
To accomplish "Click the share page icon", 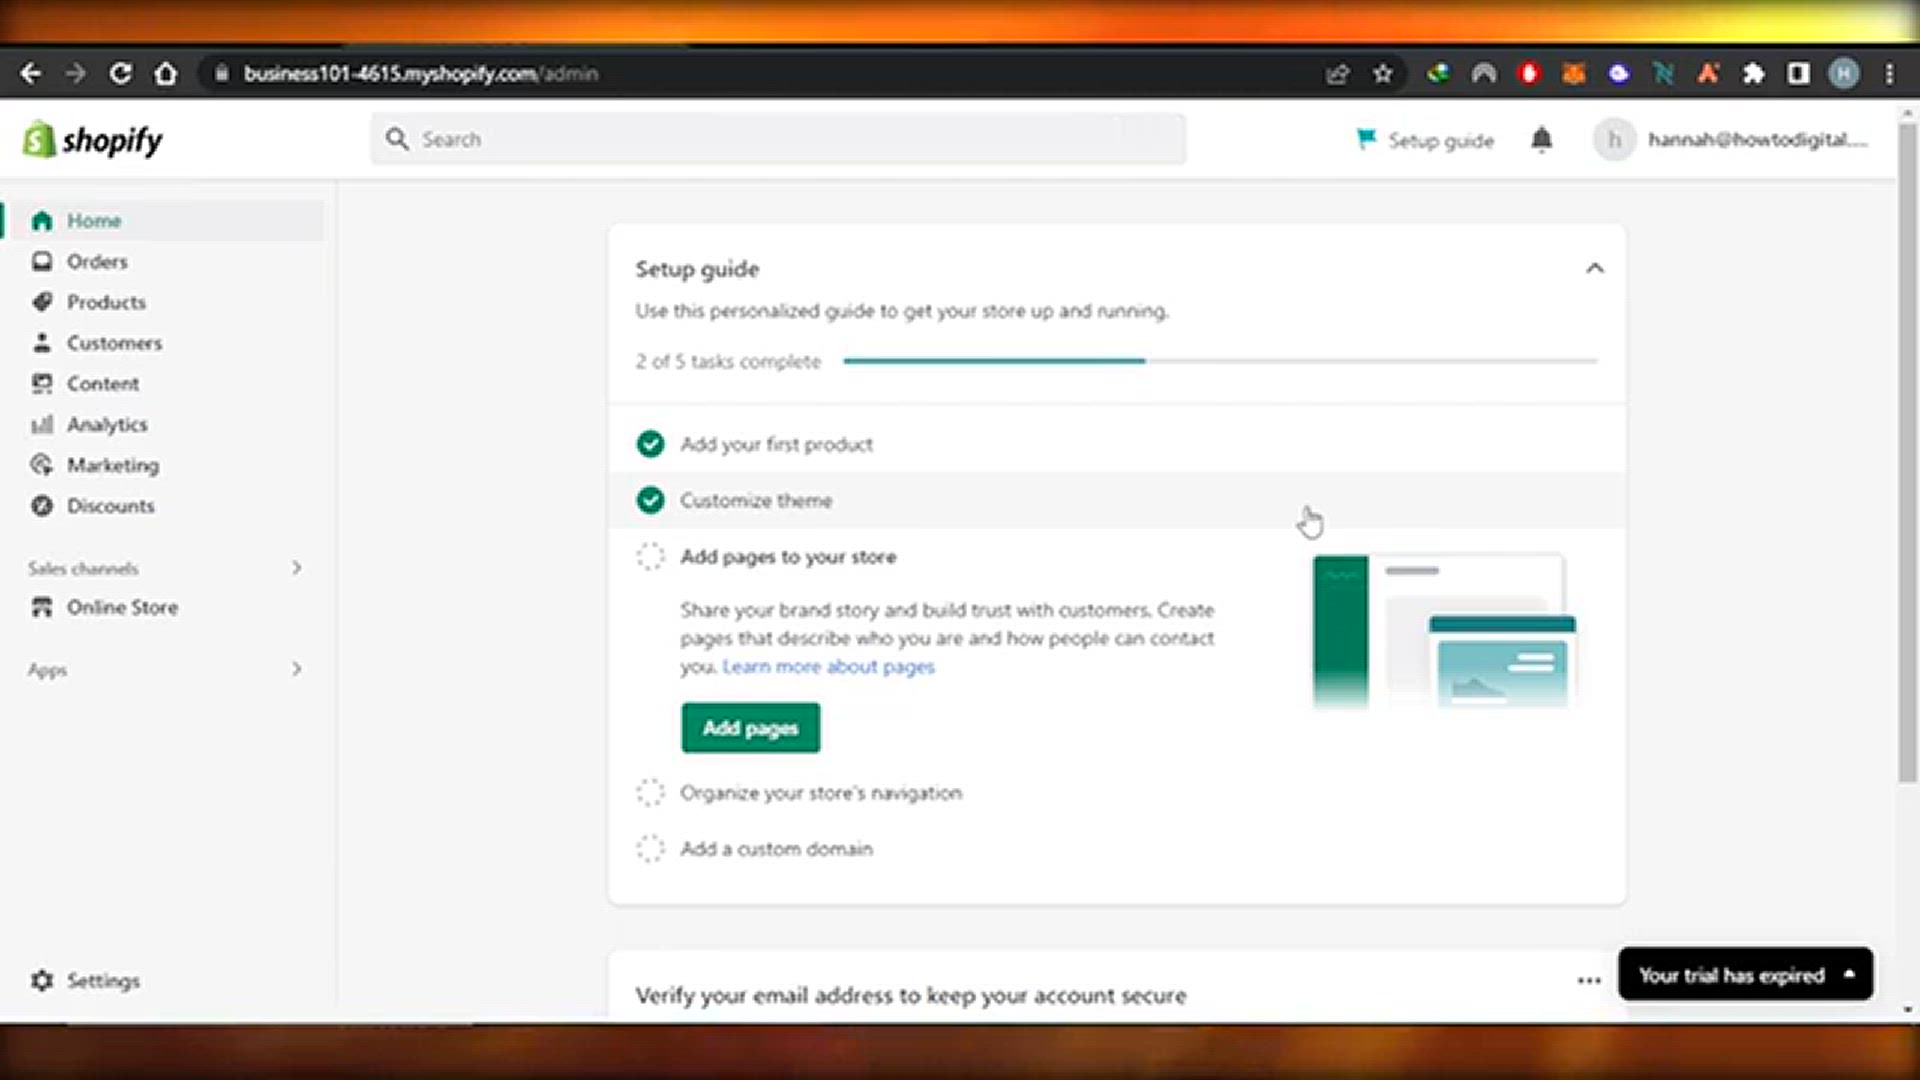I will click(1338, 73).
